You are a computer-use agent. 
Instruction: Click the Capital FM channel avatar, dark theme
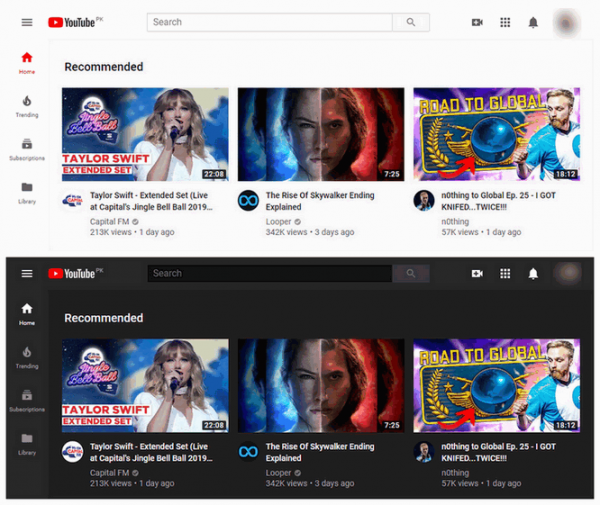[72, 452]
